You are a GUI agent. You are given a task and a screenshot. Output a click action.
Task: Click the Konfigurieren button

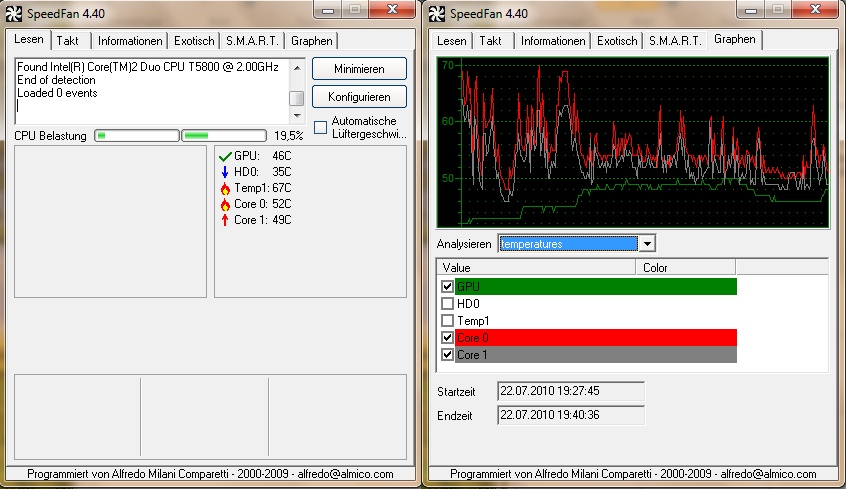tap(359, 97)
